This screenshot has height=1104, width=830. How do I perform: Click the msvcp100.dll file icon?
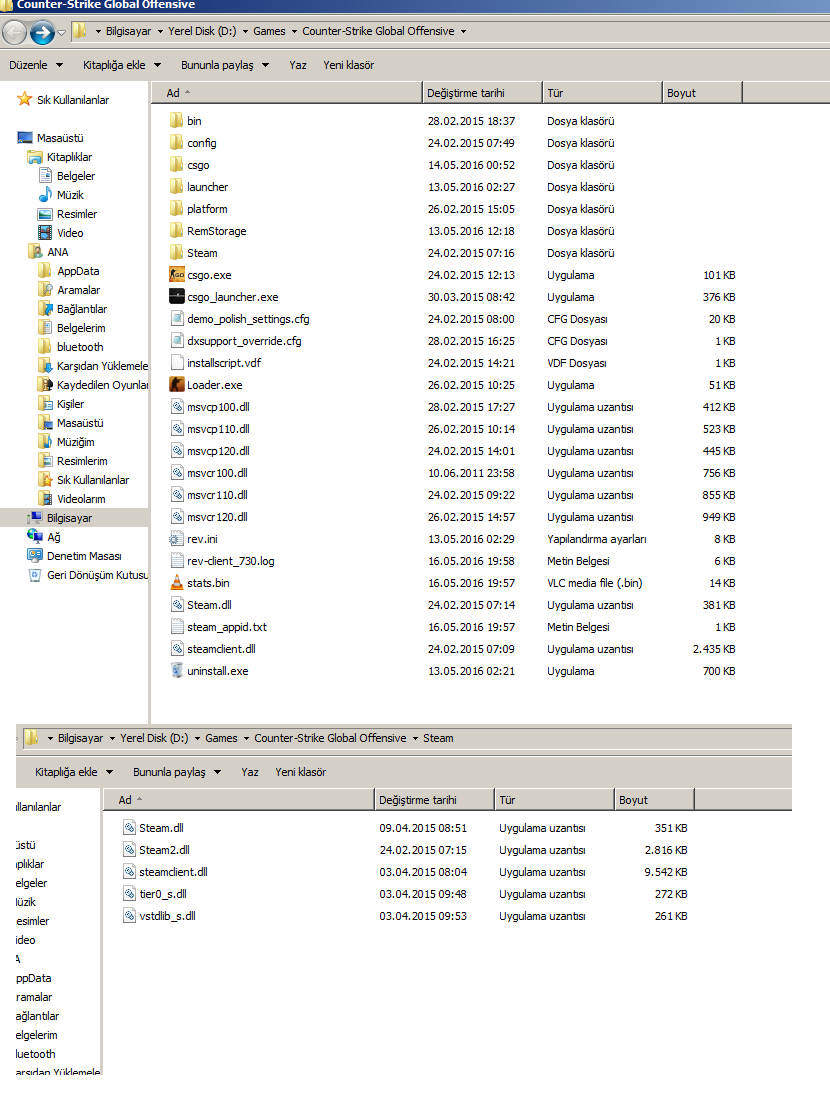click(x=177, y=406)
